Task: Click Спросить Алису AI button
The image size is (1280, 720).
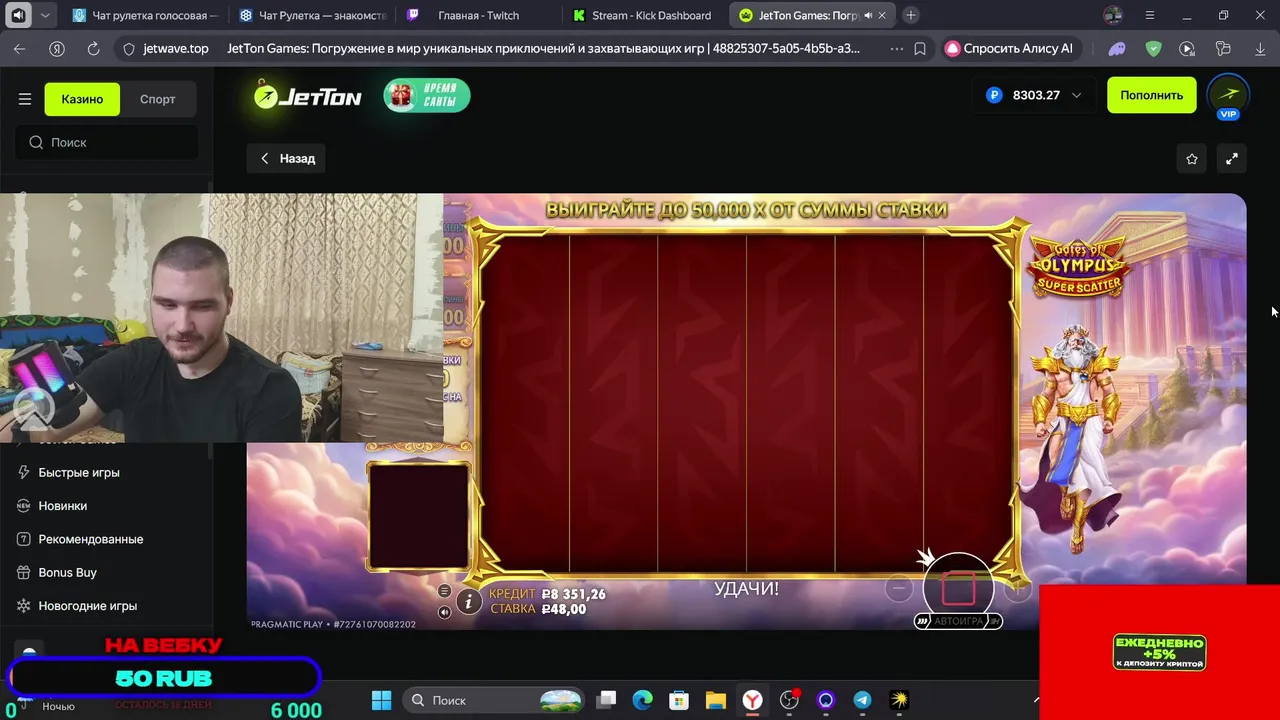Action: tap(1010, 48)
